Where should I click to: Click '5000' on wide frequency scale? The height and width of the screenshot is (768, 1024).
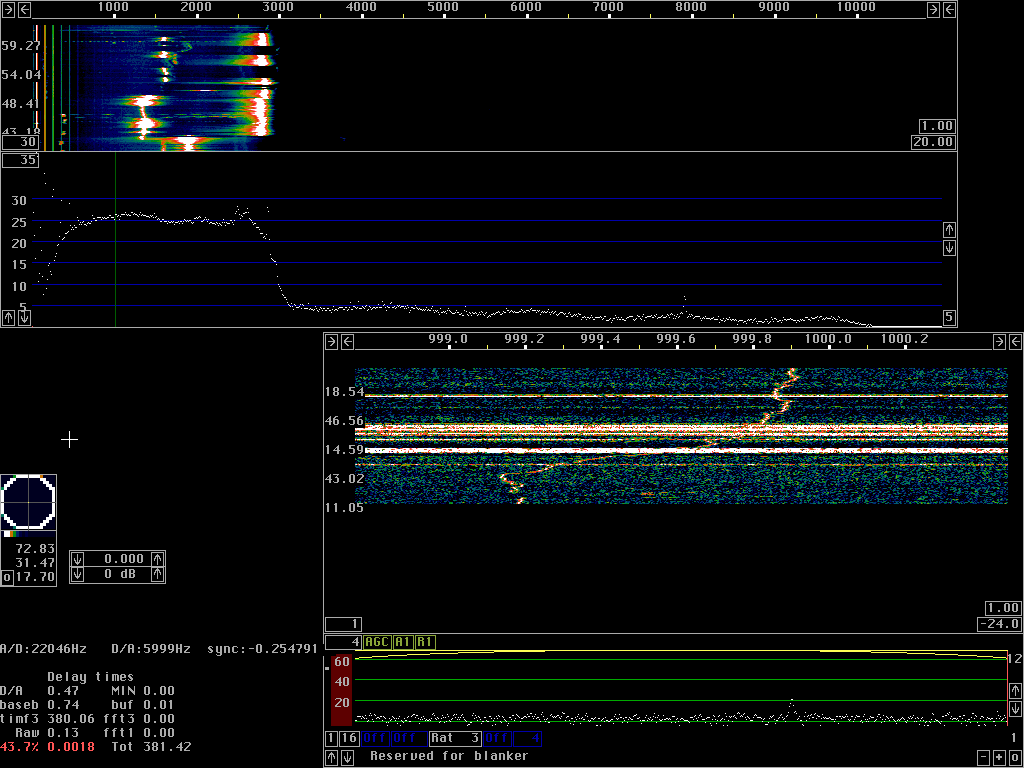pos(443,7)
